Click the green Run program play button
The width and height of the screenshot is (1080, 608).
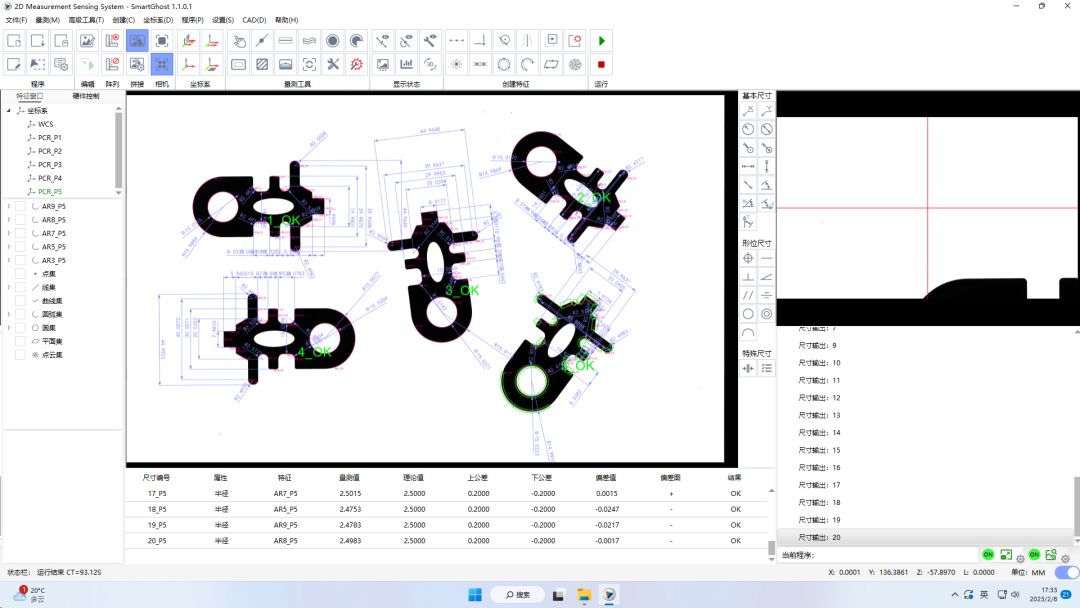coord(601,41)
